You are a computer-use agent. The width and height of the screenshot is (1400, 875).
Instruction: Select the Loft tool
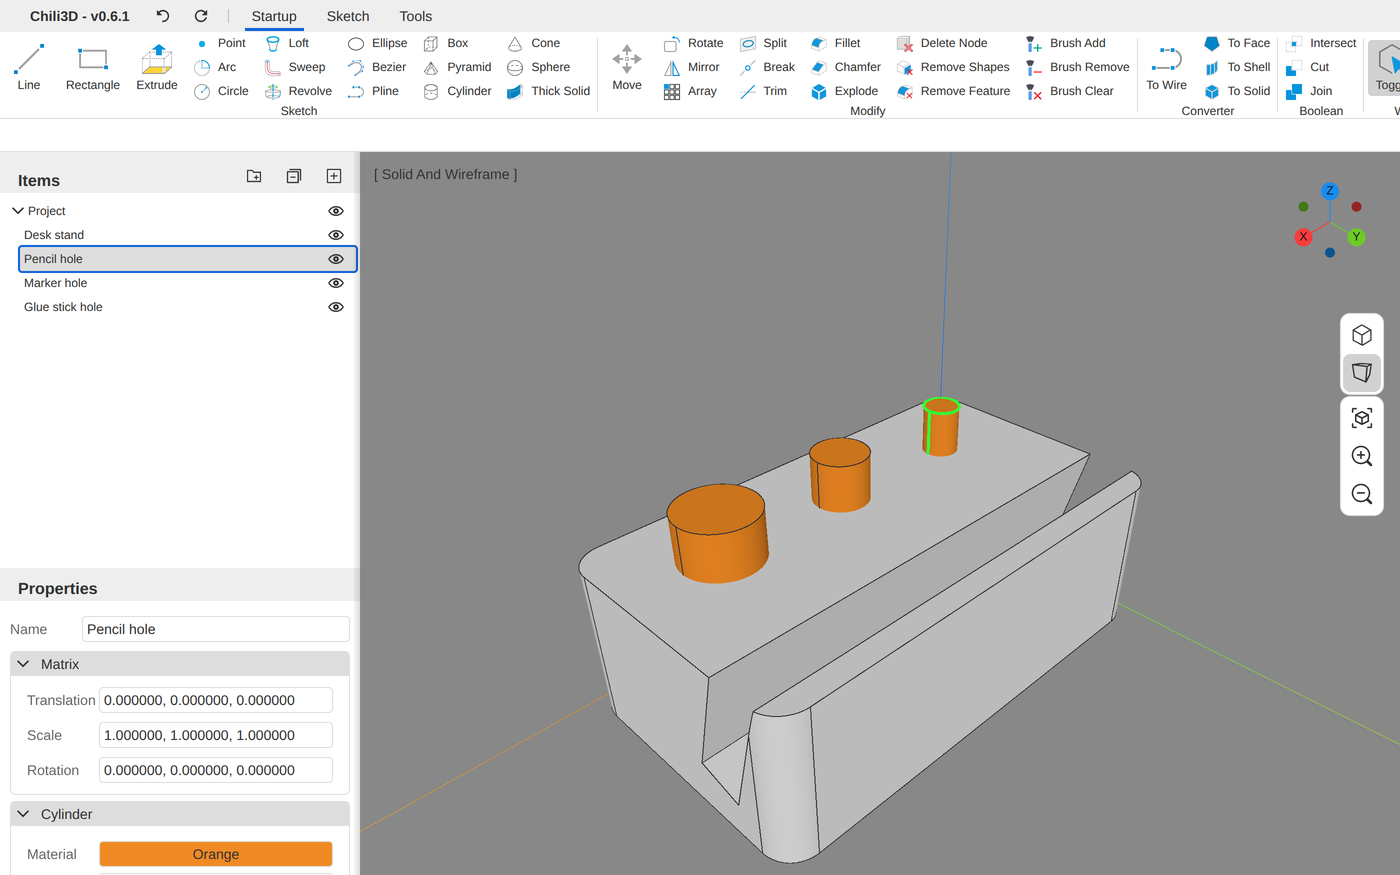pos(287,43)
